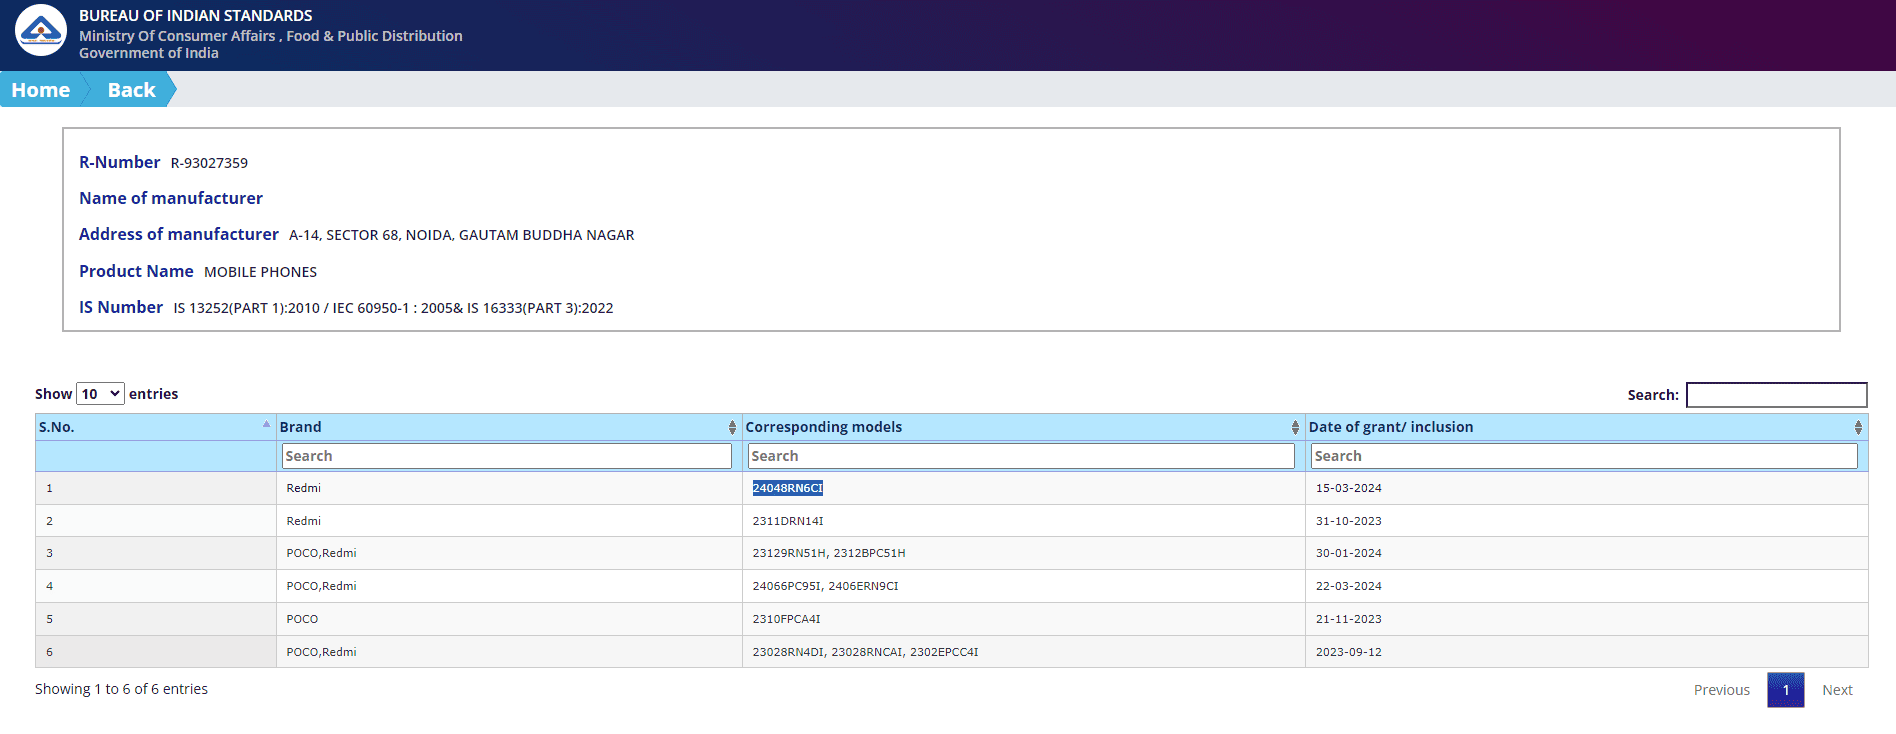The image size is (1896, 734).
Task: Click model cell 2311DRN14I
Action: [x=788, y=521]
